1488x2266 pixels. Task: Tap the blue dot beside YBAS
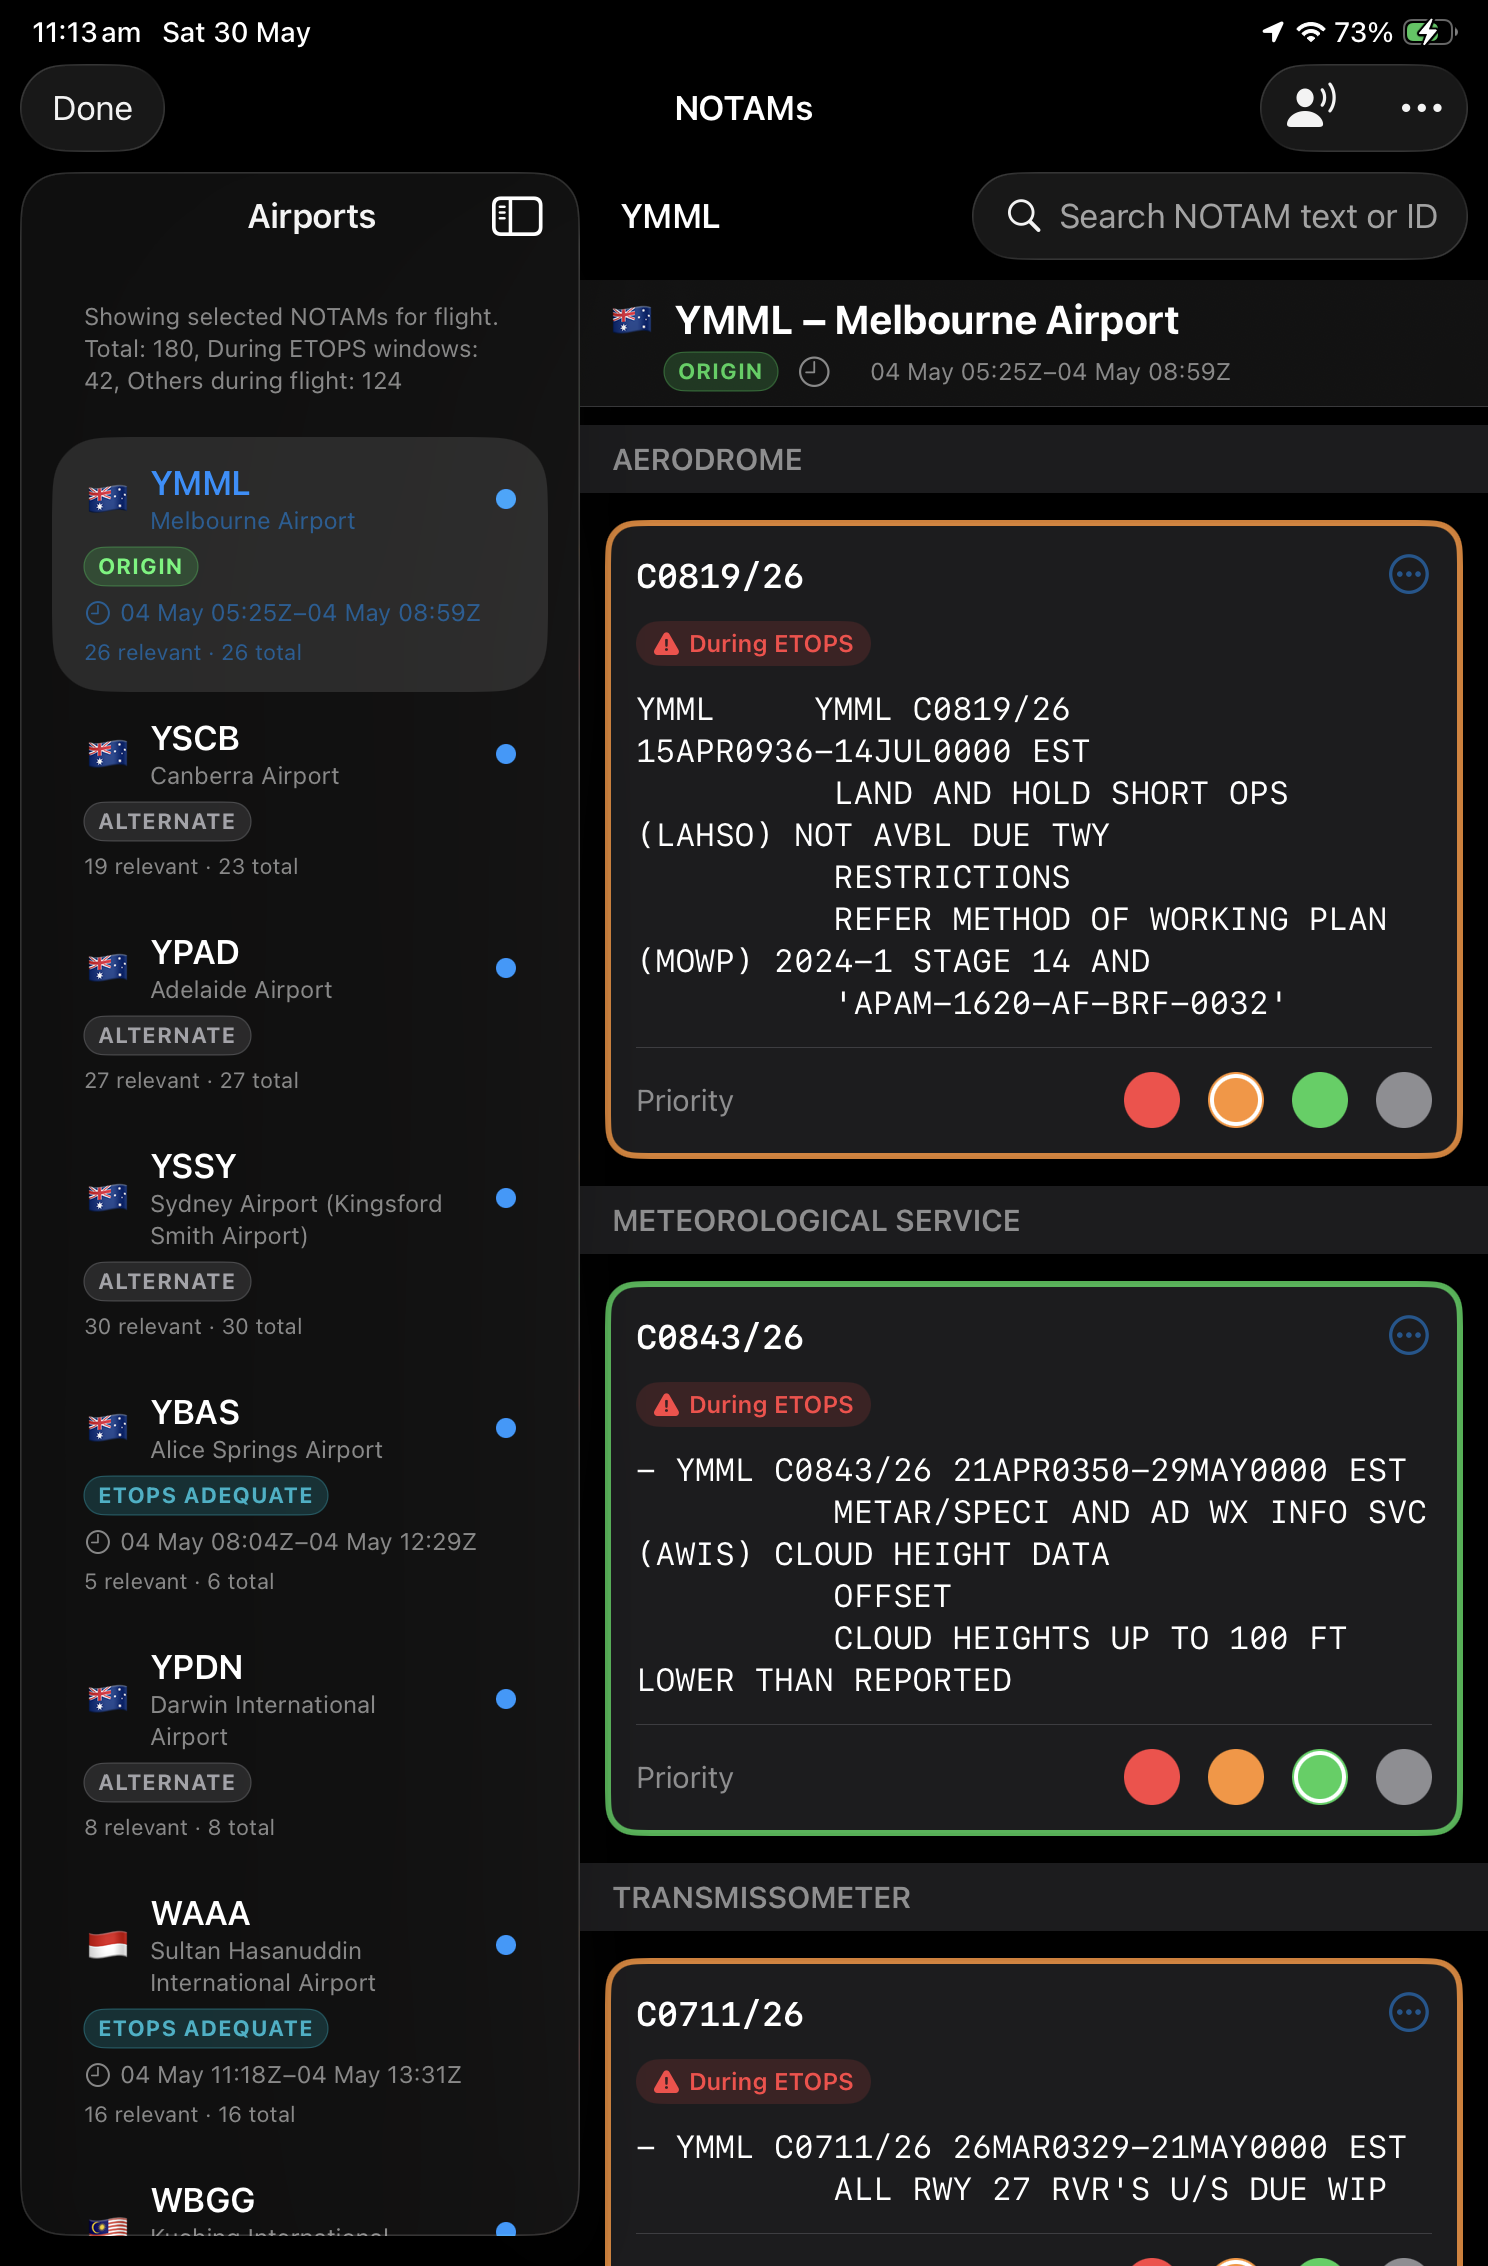(x=506, y=1428)
